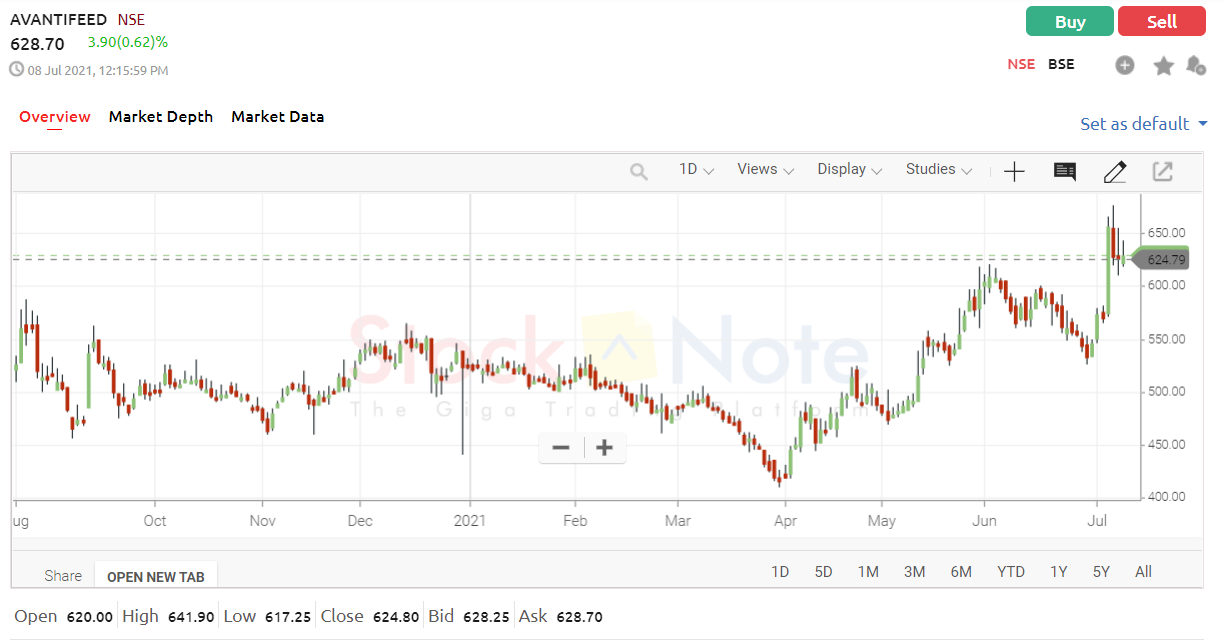
Task: Click the High value 641.90
Action: coord(193,618)
